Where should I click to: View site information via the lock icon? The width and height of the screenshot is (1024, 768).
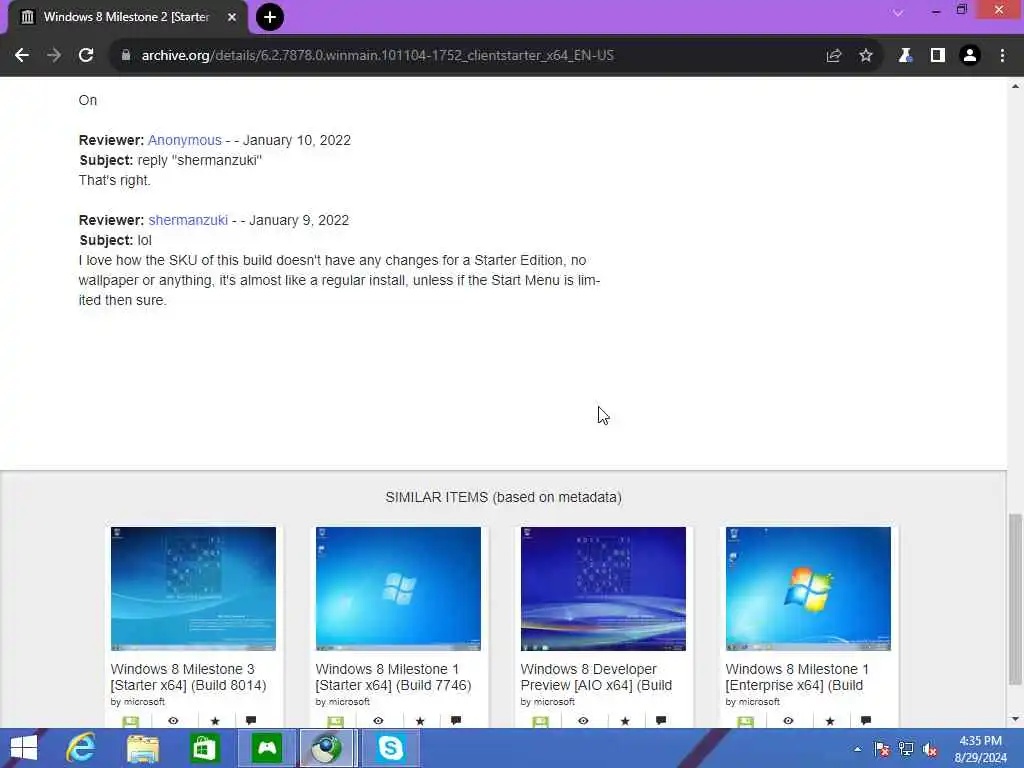(x=126, y=56)
